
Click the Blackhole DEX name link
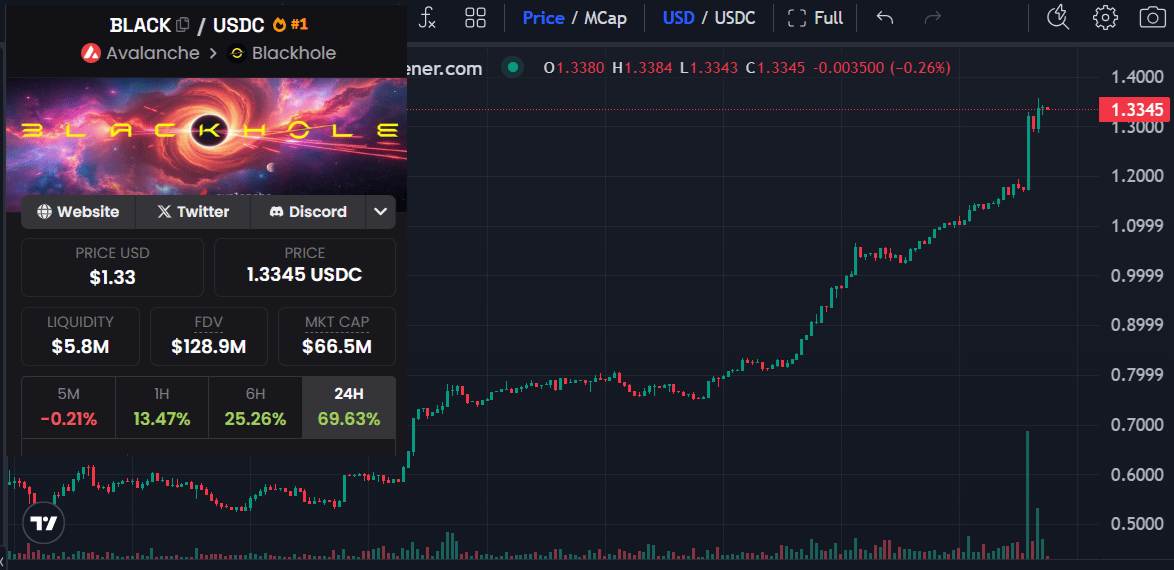point(294,53)
